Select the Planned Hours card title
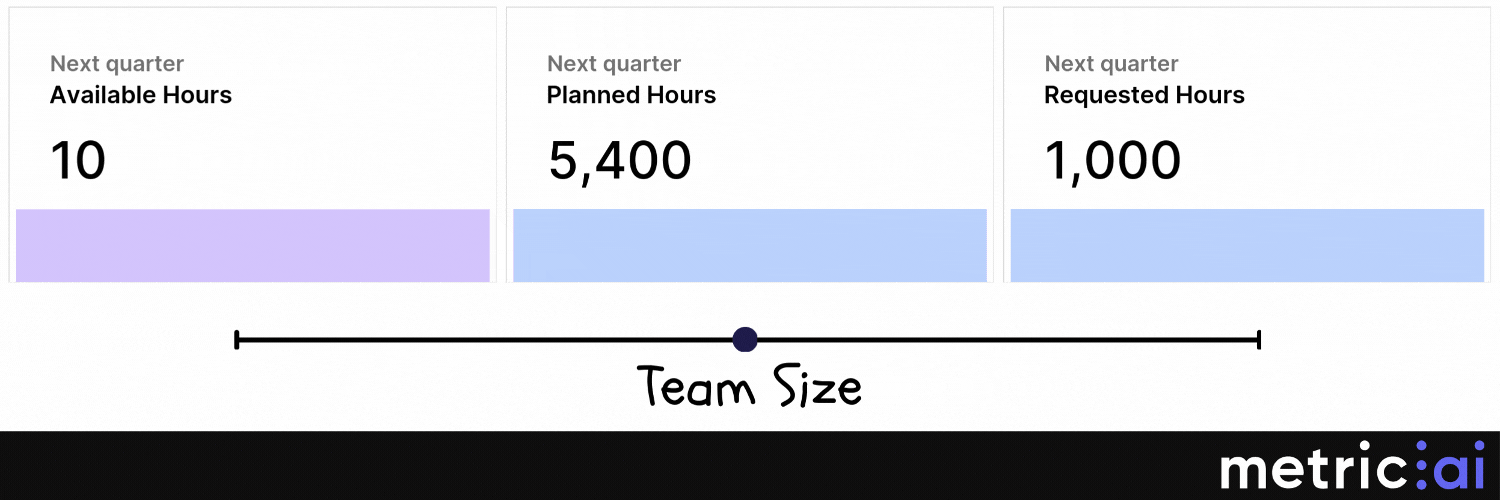Screen dimensions: 1500x500 631,96
